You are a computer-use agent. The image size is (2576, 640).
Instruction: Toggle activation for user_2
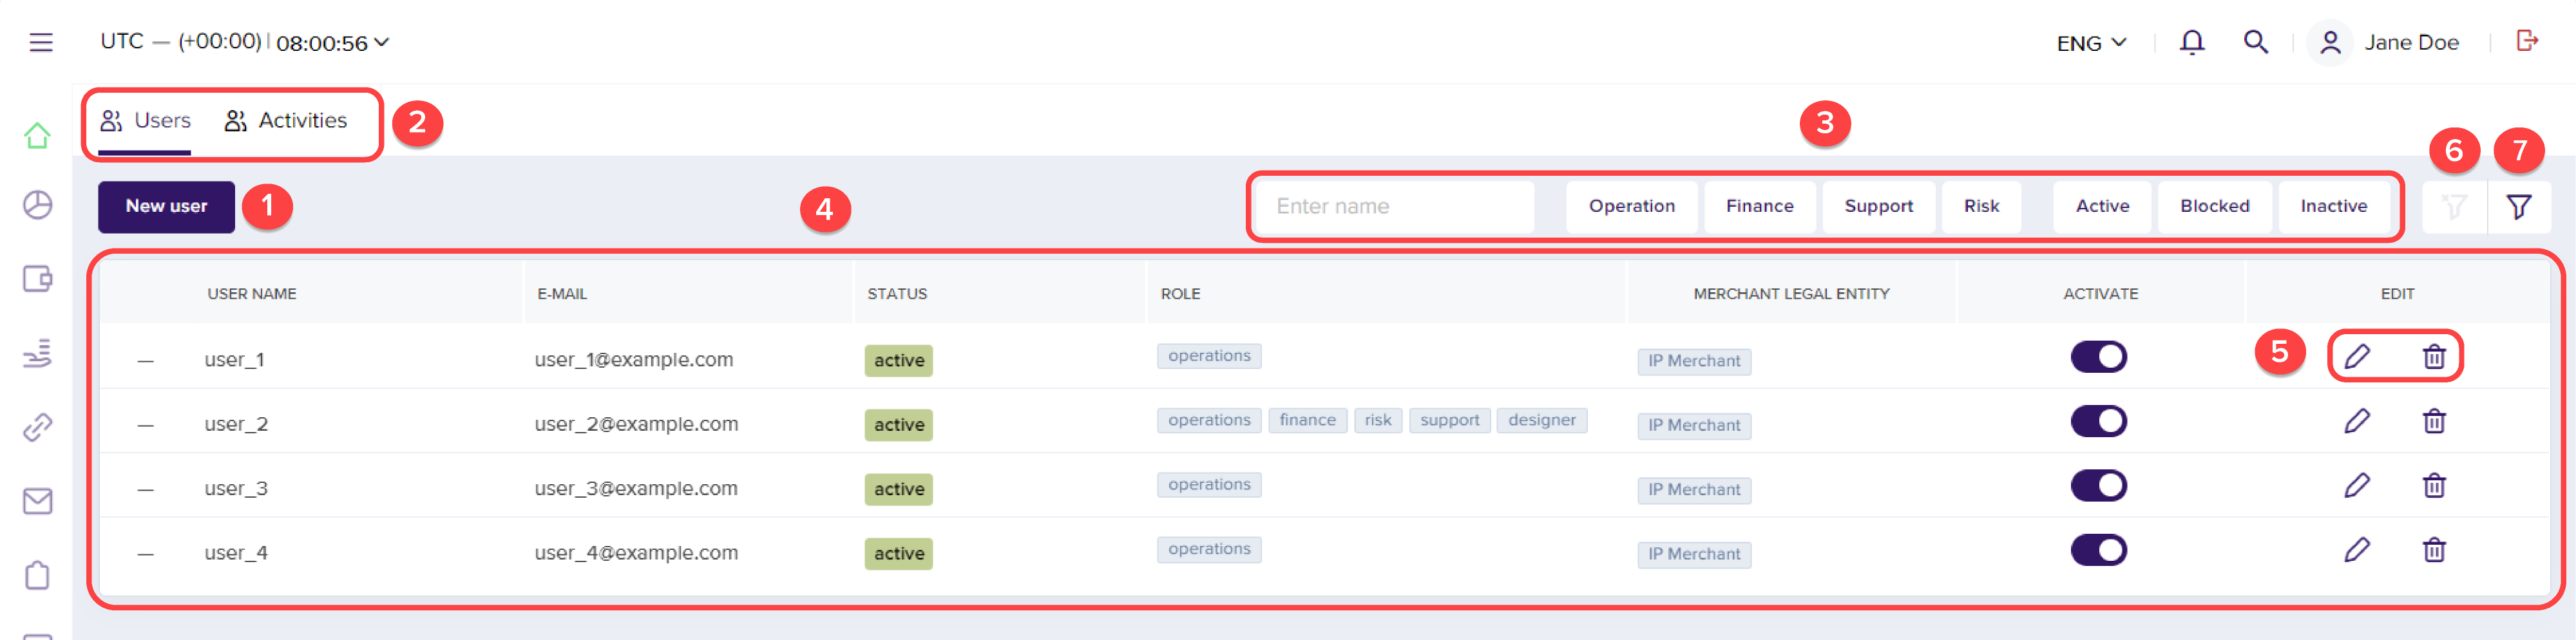[x=2098, y=421]
